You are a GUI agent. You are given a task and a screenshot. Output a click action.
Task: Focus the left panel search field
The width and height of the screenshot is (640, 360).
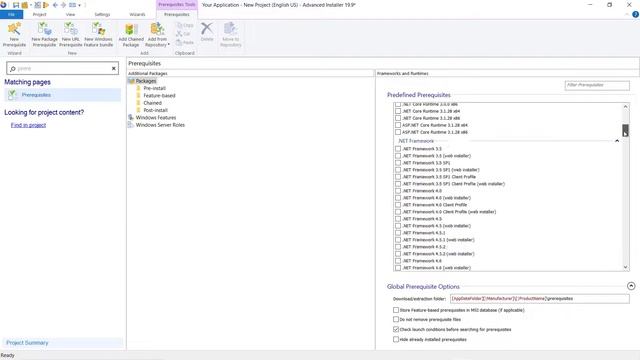(62, 69)
